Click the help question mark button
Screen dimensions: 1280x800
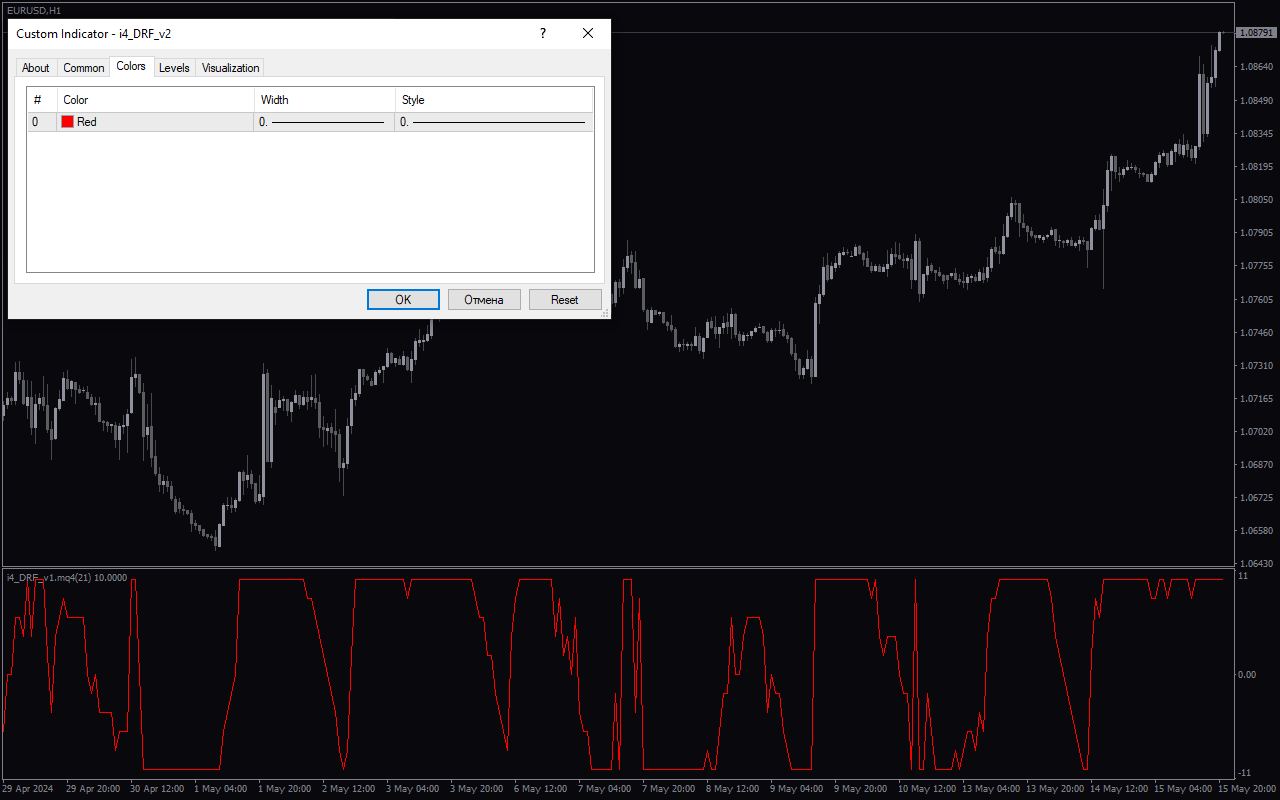(543, 33)
